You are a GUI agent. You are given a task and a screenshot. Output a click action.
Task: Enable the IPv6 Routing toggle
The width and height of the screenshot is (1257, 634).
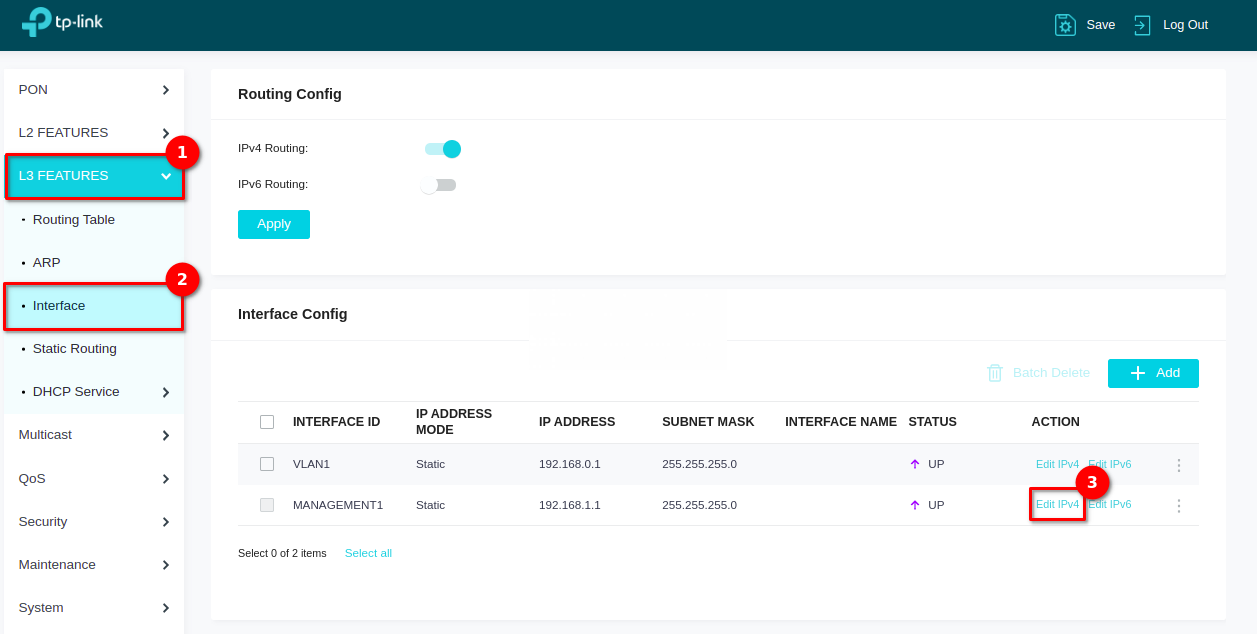pyautogui.click(x=438, y=185)
